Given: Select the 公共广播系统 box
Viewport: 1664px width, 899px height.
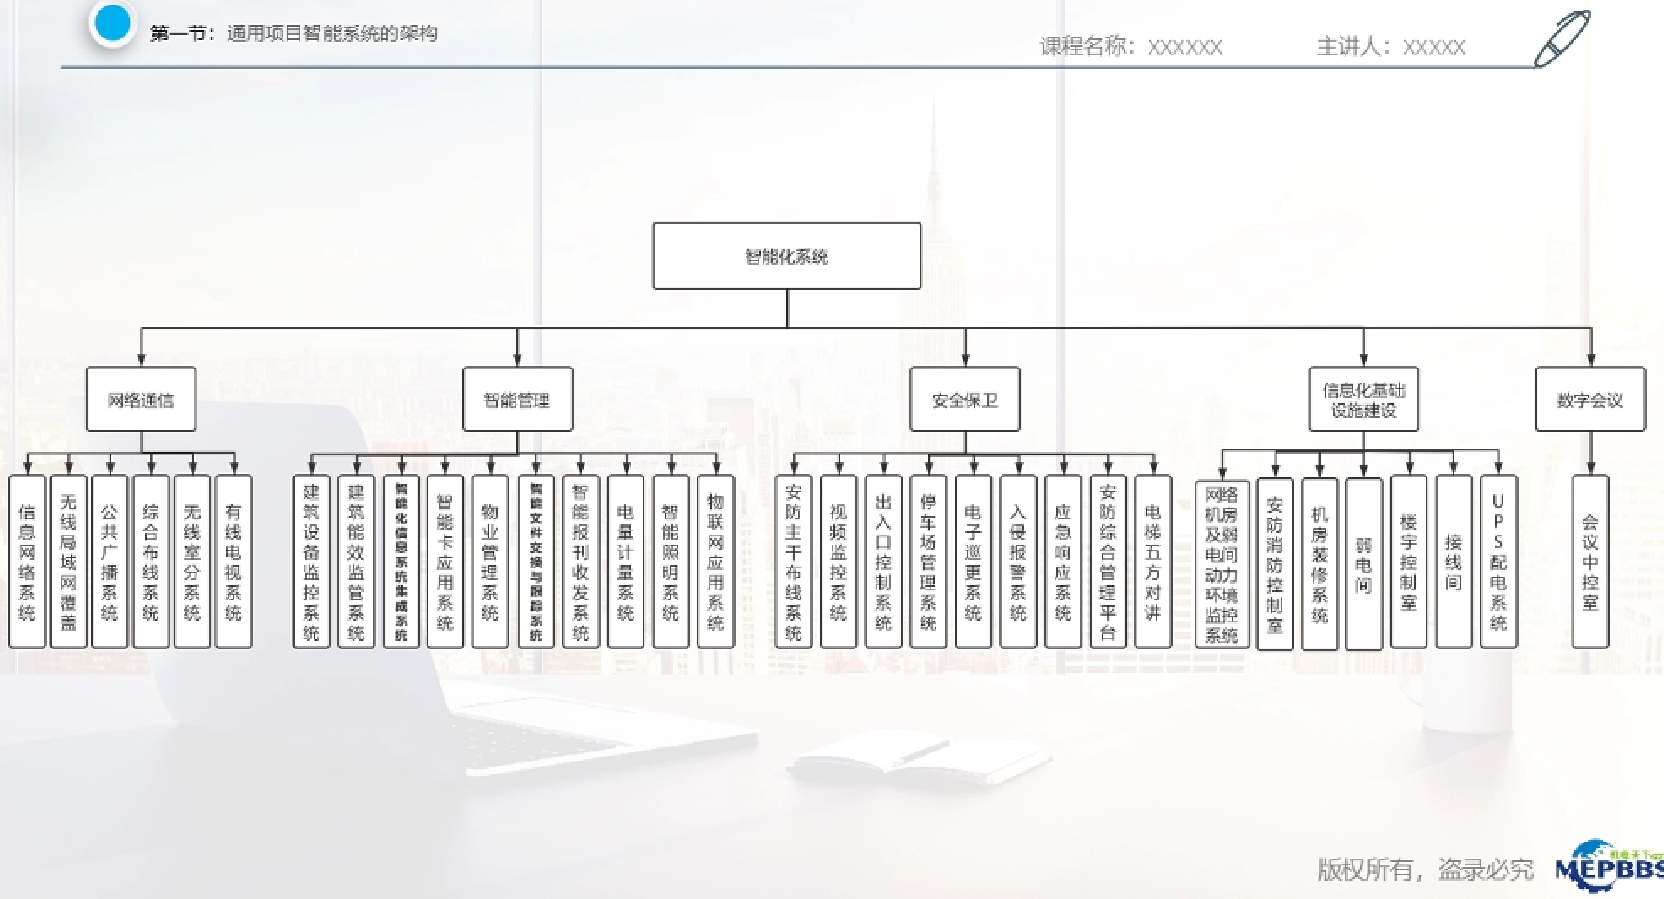Looking at the screenshot, I should coord(109,561).
